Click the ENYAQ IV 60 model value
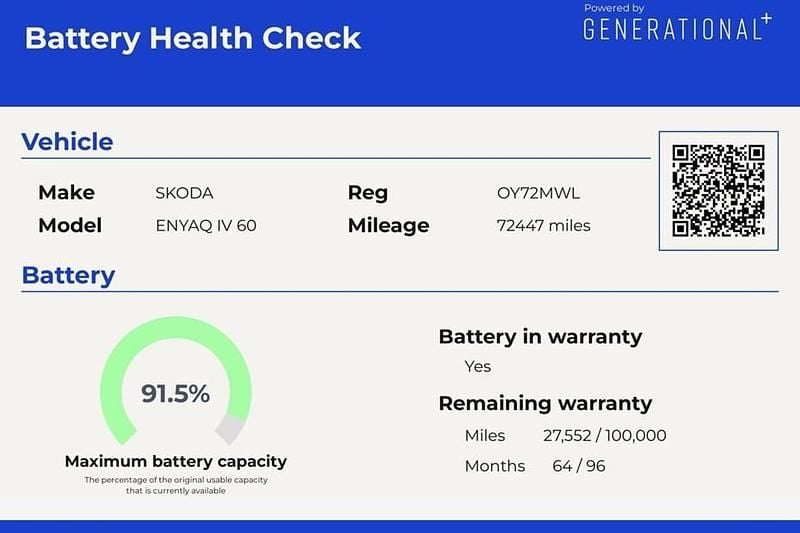 (206, 225)
